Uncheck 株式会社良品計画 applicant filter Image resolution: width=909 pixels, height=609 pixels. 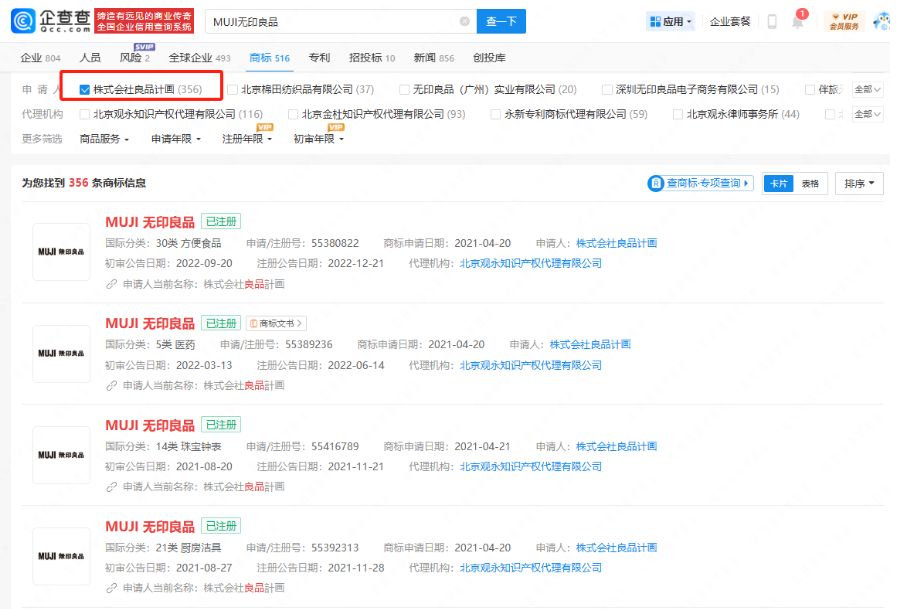coord(85,89)
